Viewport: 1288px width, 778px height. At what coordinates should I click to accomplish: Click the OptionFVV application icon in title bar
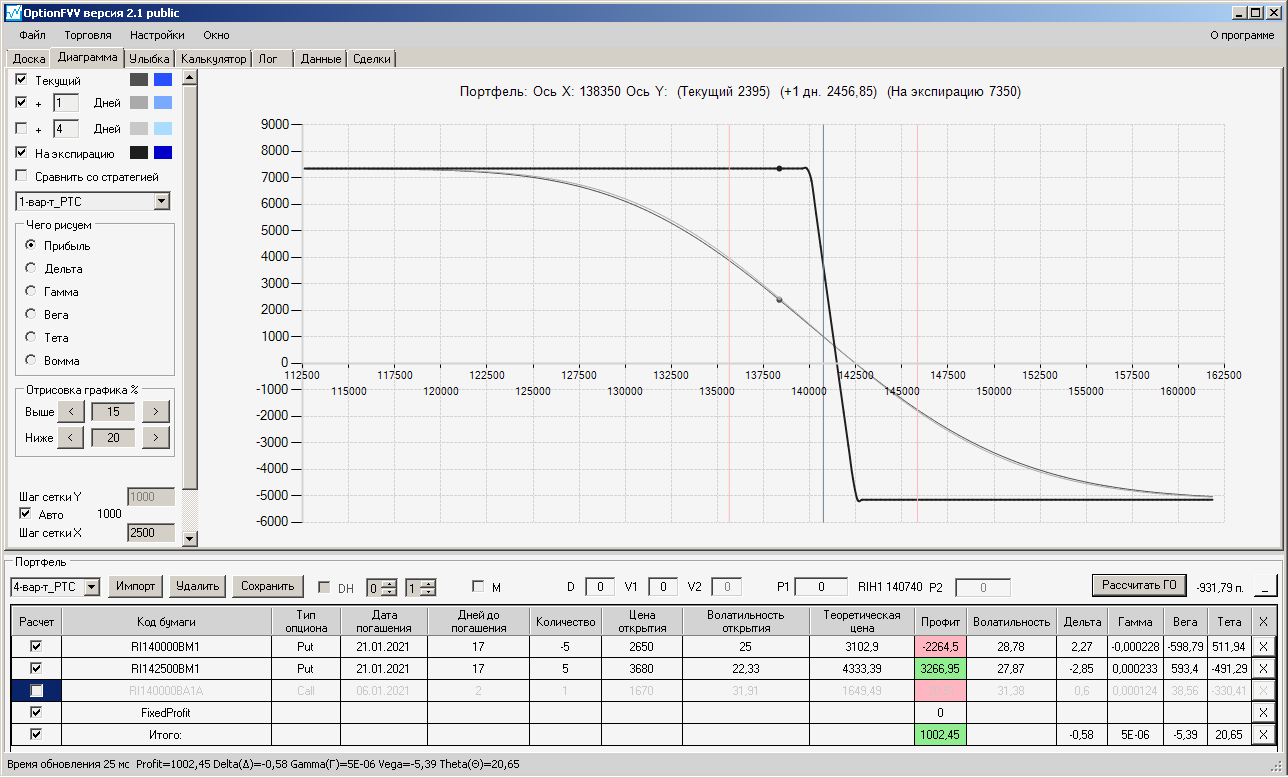click(x=12, y=12)
